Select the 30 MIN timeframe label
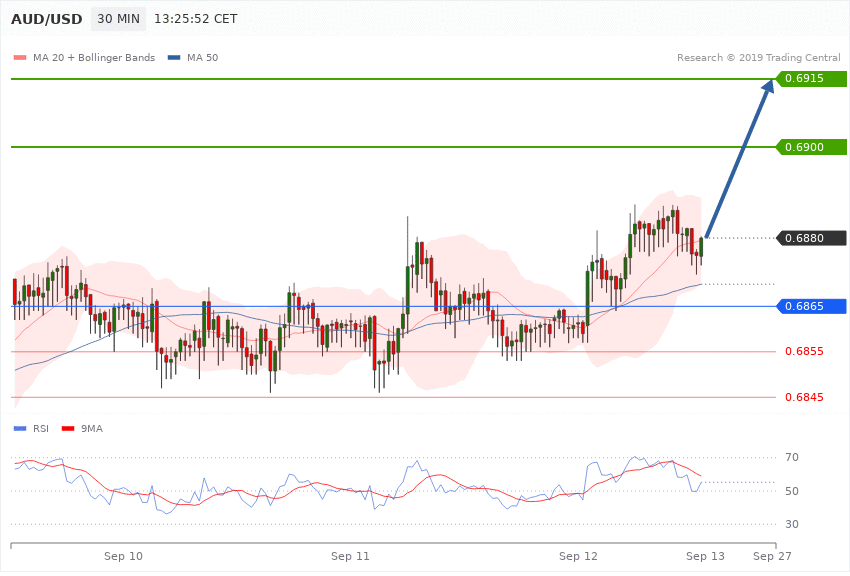This screenshot has height=576, width=850. pyautogui.click(x=118, y=19)
